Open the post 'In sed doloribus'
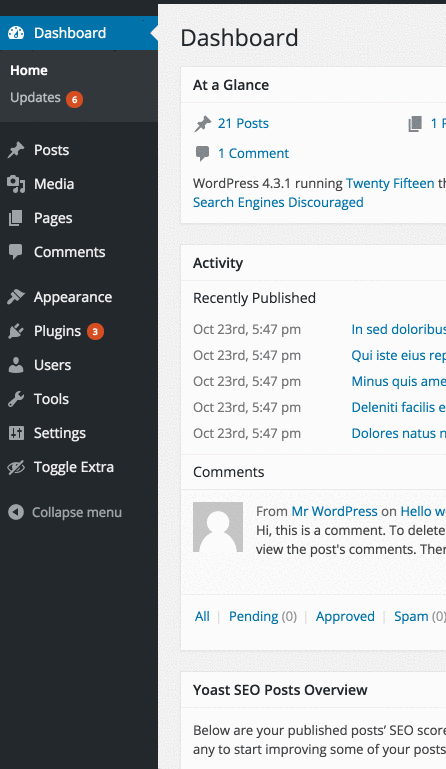Screen dimensions: 446x769 coord(398,330)
